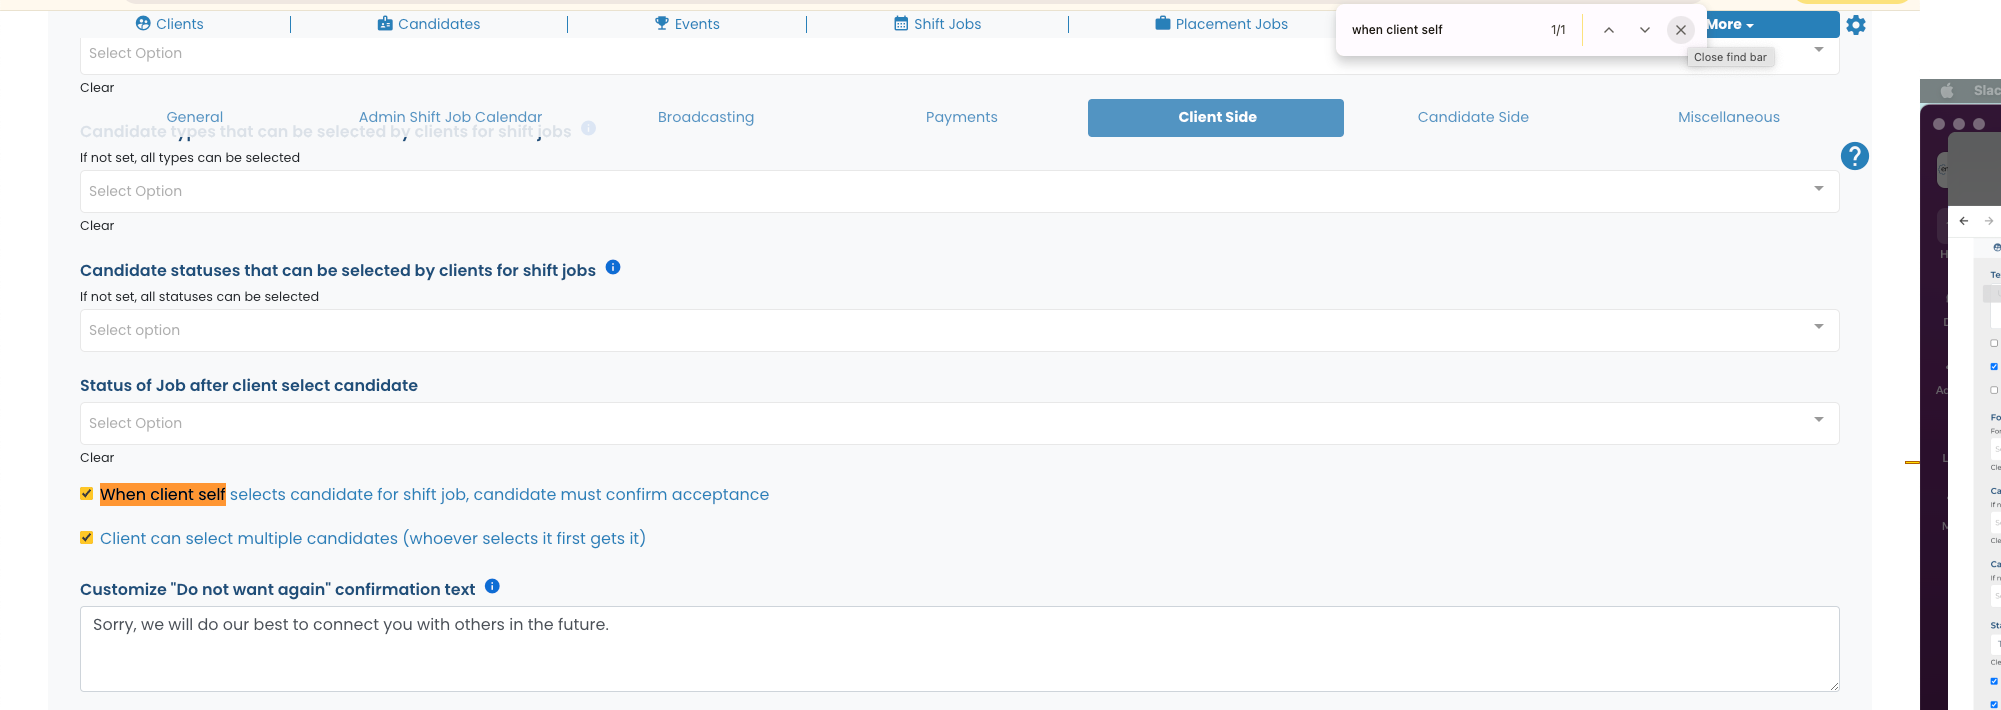
Task: Toggle candidate must confirm acceptance checkbox
Action: [87, 494]
